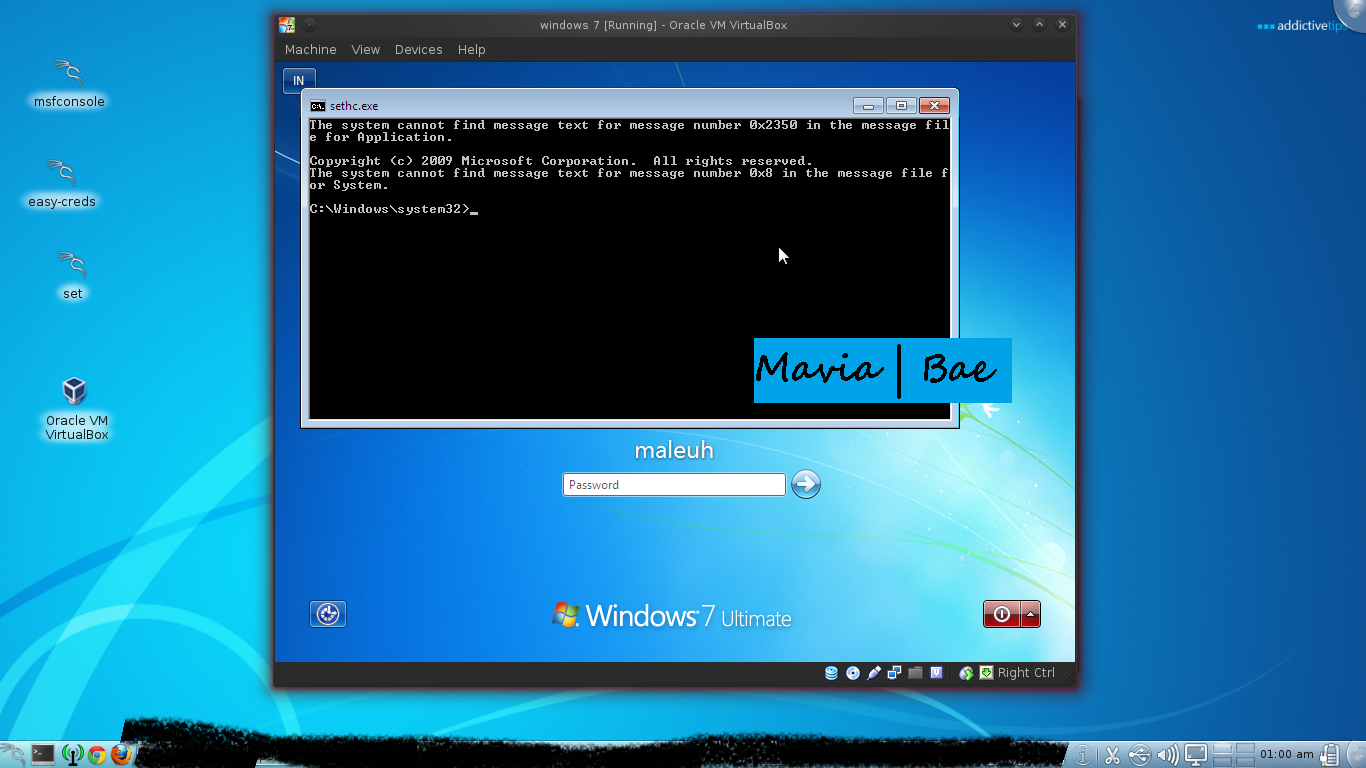Open the easy-creds desktop shortcut
This screenshot has height=768, width=1366.
click(x=62, y=184)
